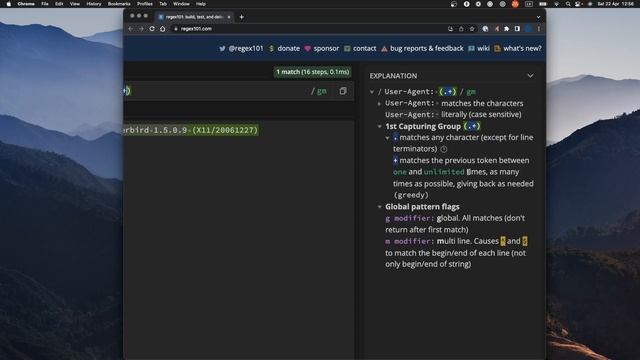
Task: Close the regex101 tab
Action: [x=229, y=17]
